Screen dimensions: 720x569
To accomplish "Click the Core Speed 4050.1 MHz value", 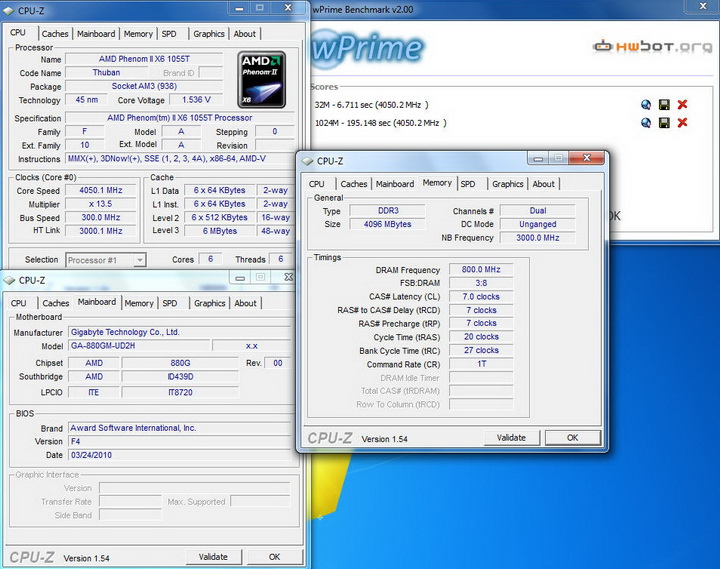I will (x=101, y=190).
